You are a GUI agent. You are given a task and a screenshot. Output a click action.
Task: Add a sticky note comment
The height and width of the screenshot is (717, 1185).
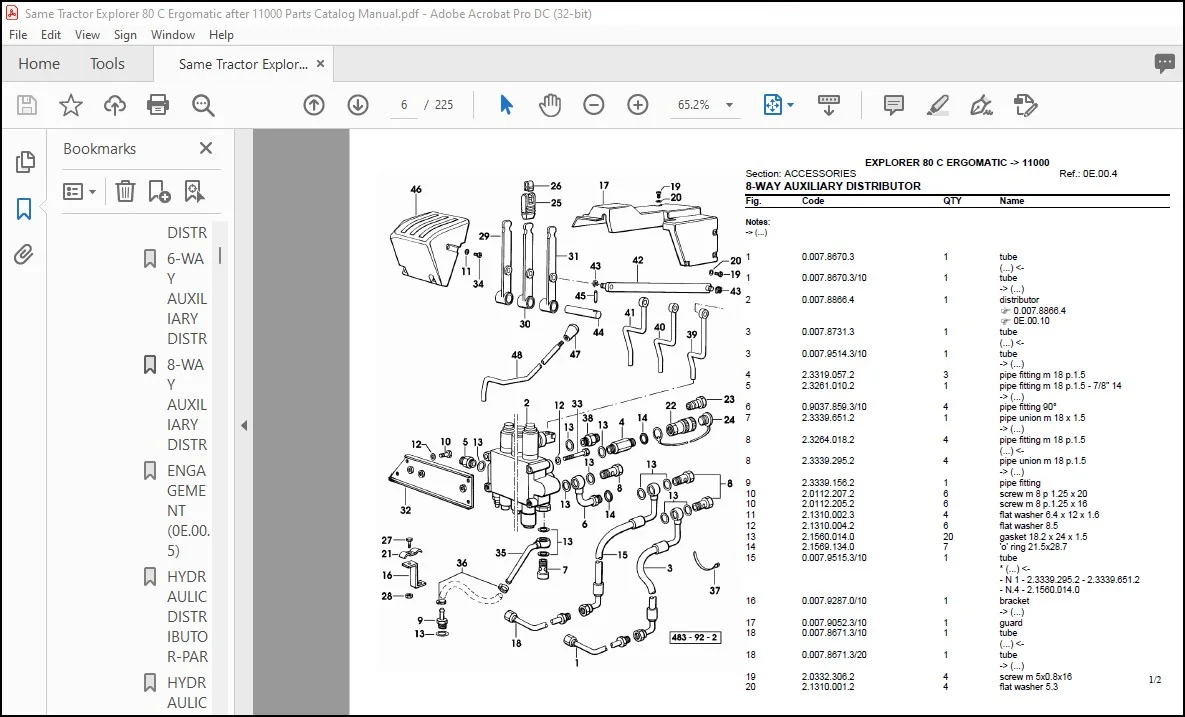tap(893, 105)
